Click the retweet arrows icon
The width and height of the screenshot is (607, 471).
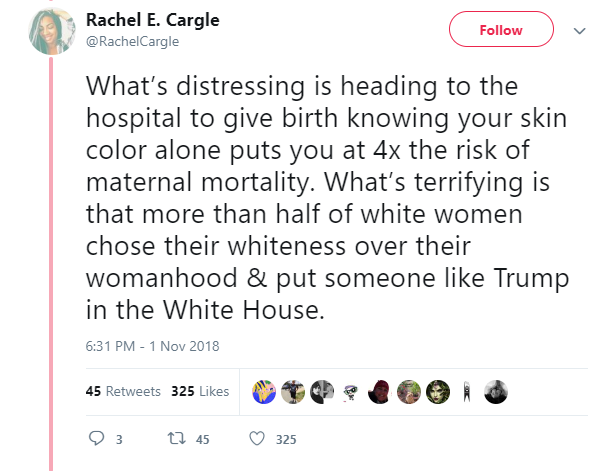[177, 438]
